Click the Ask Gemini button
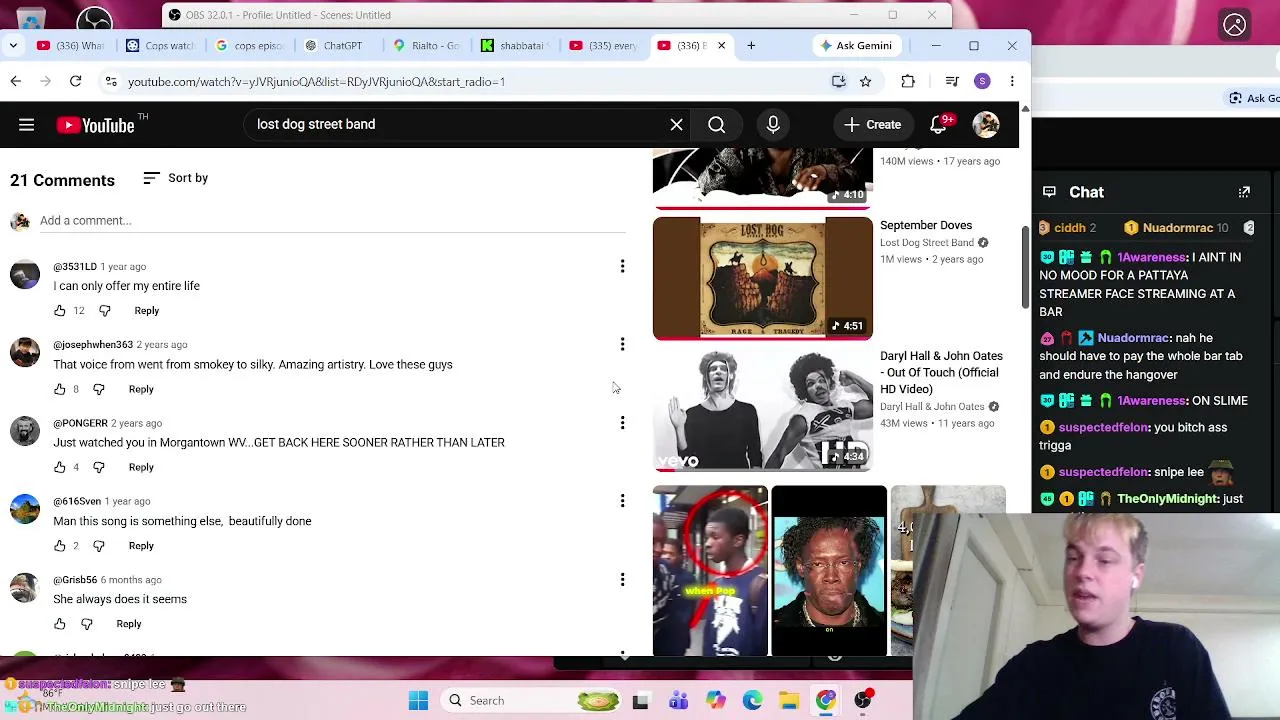 click(857, 46)
